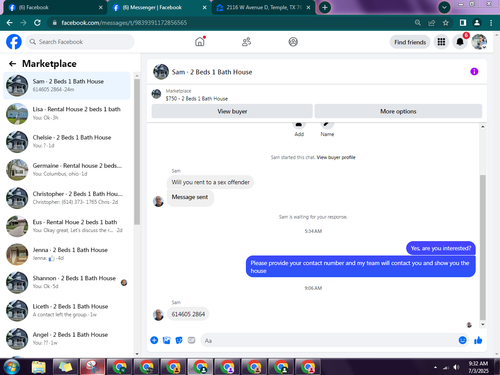
Task: Open Shannon - 2 Beds 1 Bath House chat
Action: tap(67, 282)
